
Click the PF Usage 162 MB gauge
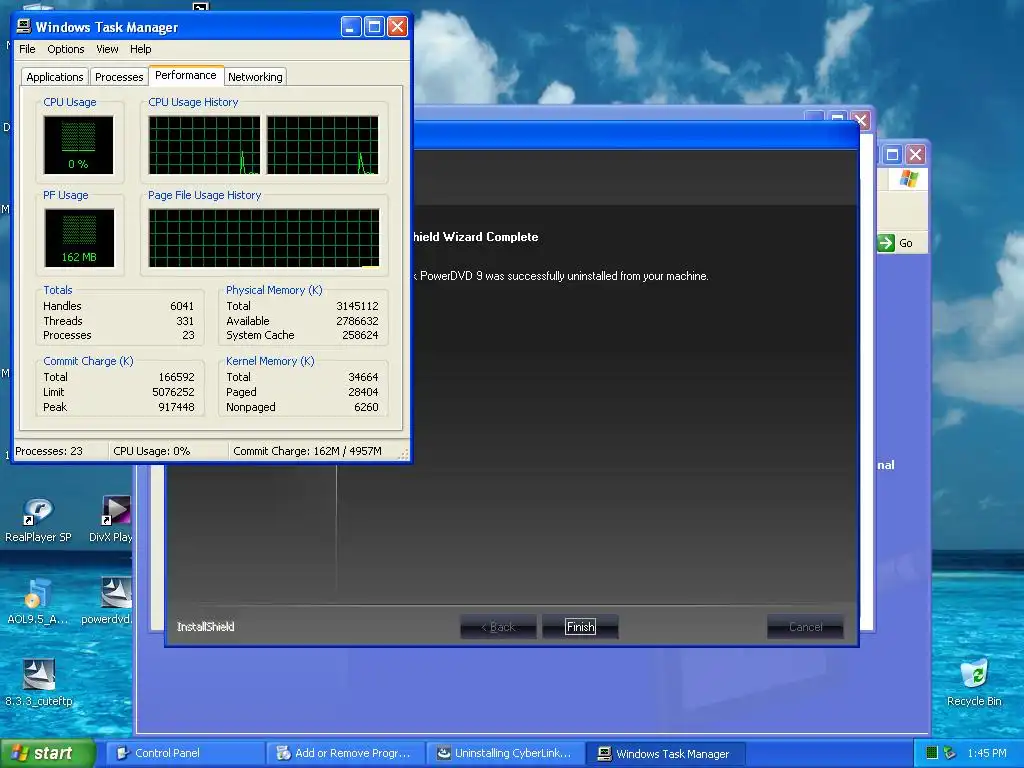pyautogui.click(x=79, y=238)
